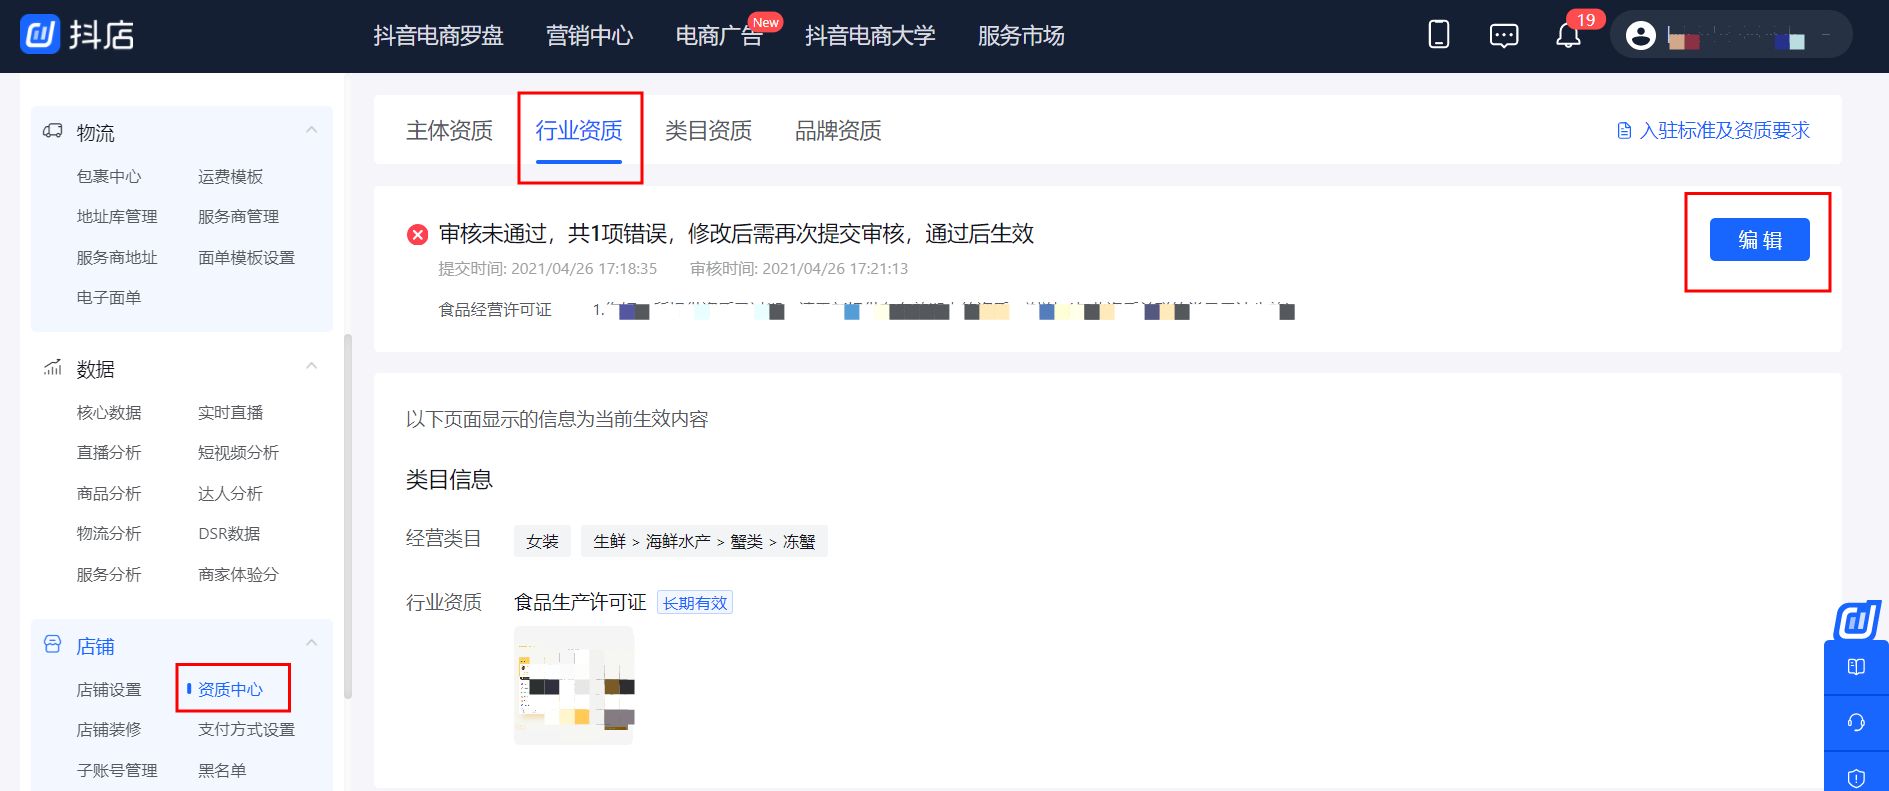Open 商品分析 in the sidebar

pyautogui.click(x=109, y=493)
